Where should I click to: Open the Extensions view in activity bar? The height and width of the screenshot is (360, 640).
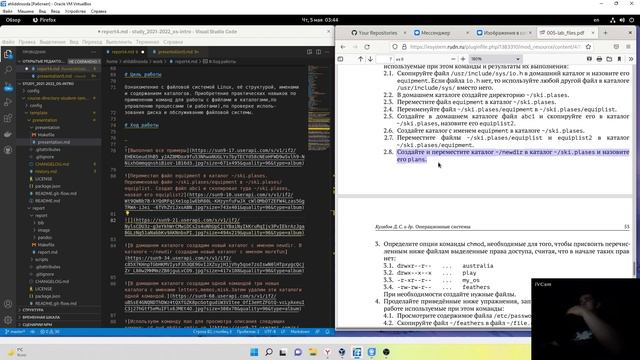(x=8, y=118)
